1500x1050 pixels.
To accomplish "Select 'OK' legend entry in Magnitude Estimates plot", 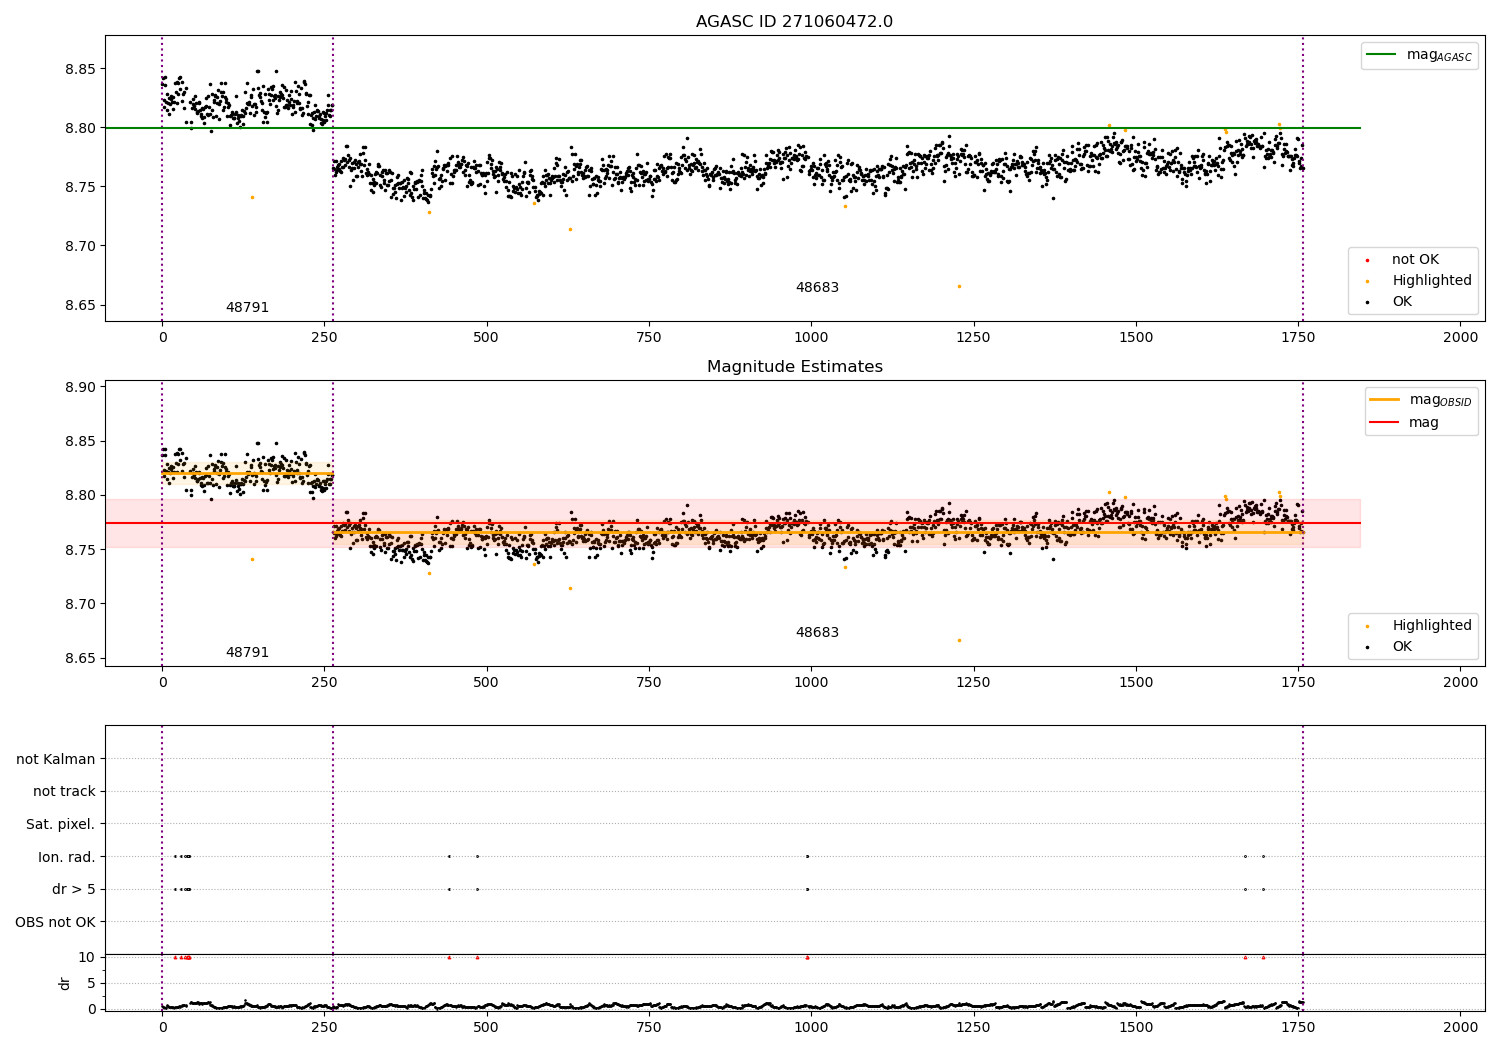I will pos(1402,647).
